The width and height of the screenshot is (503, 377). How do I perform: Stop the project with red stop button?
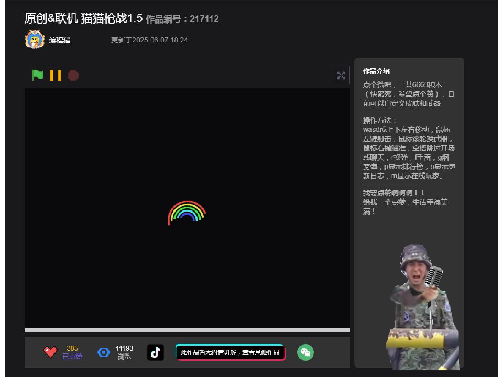point(73,75)
